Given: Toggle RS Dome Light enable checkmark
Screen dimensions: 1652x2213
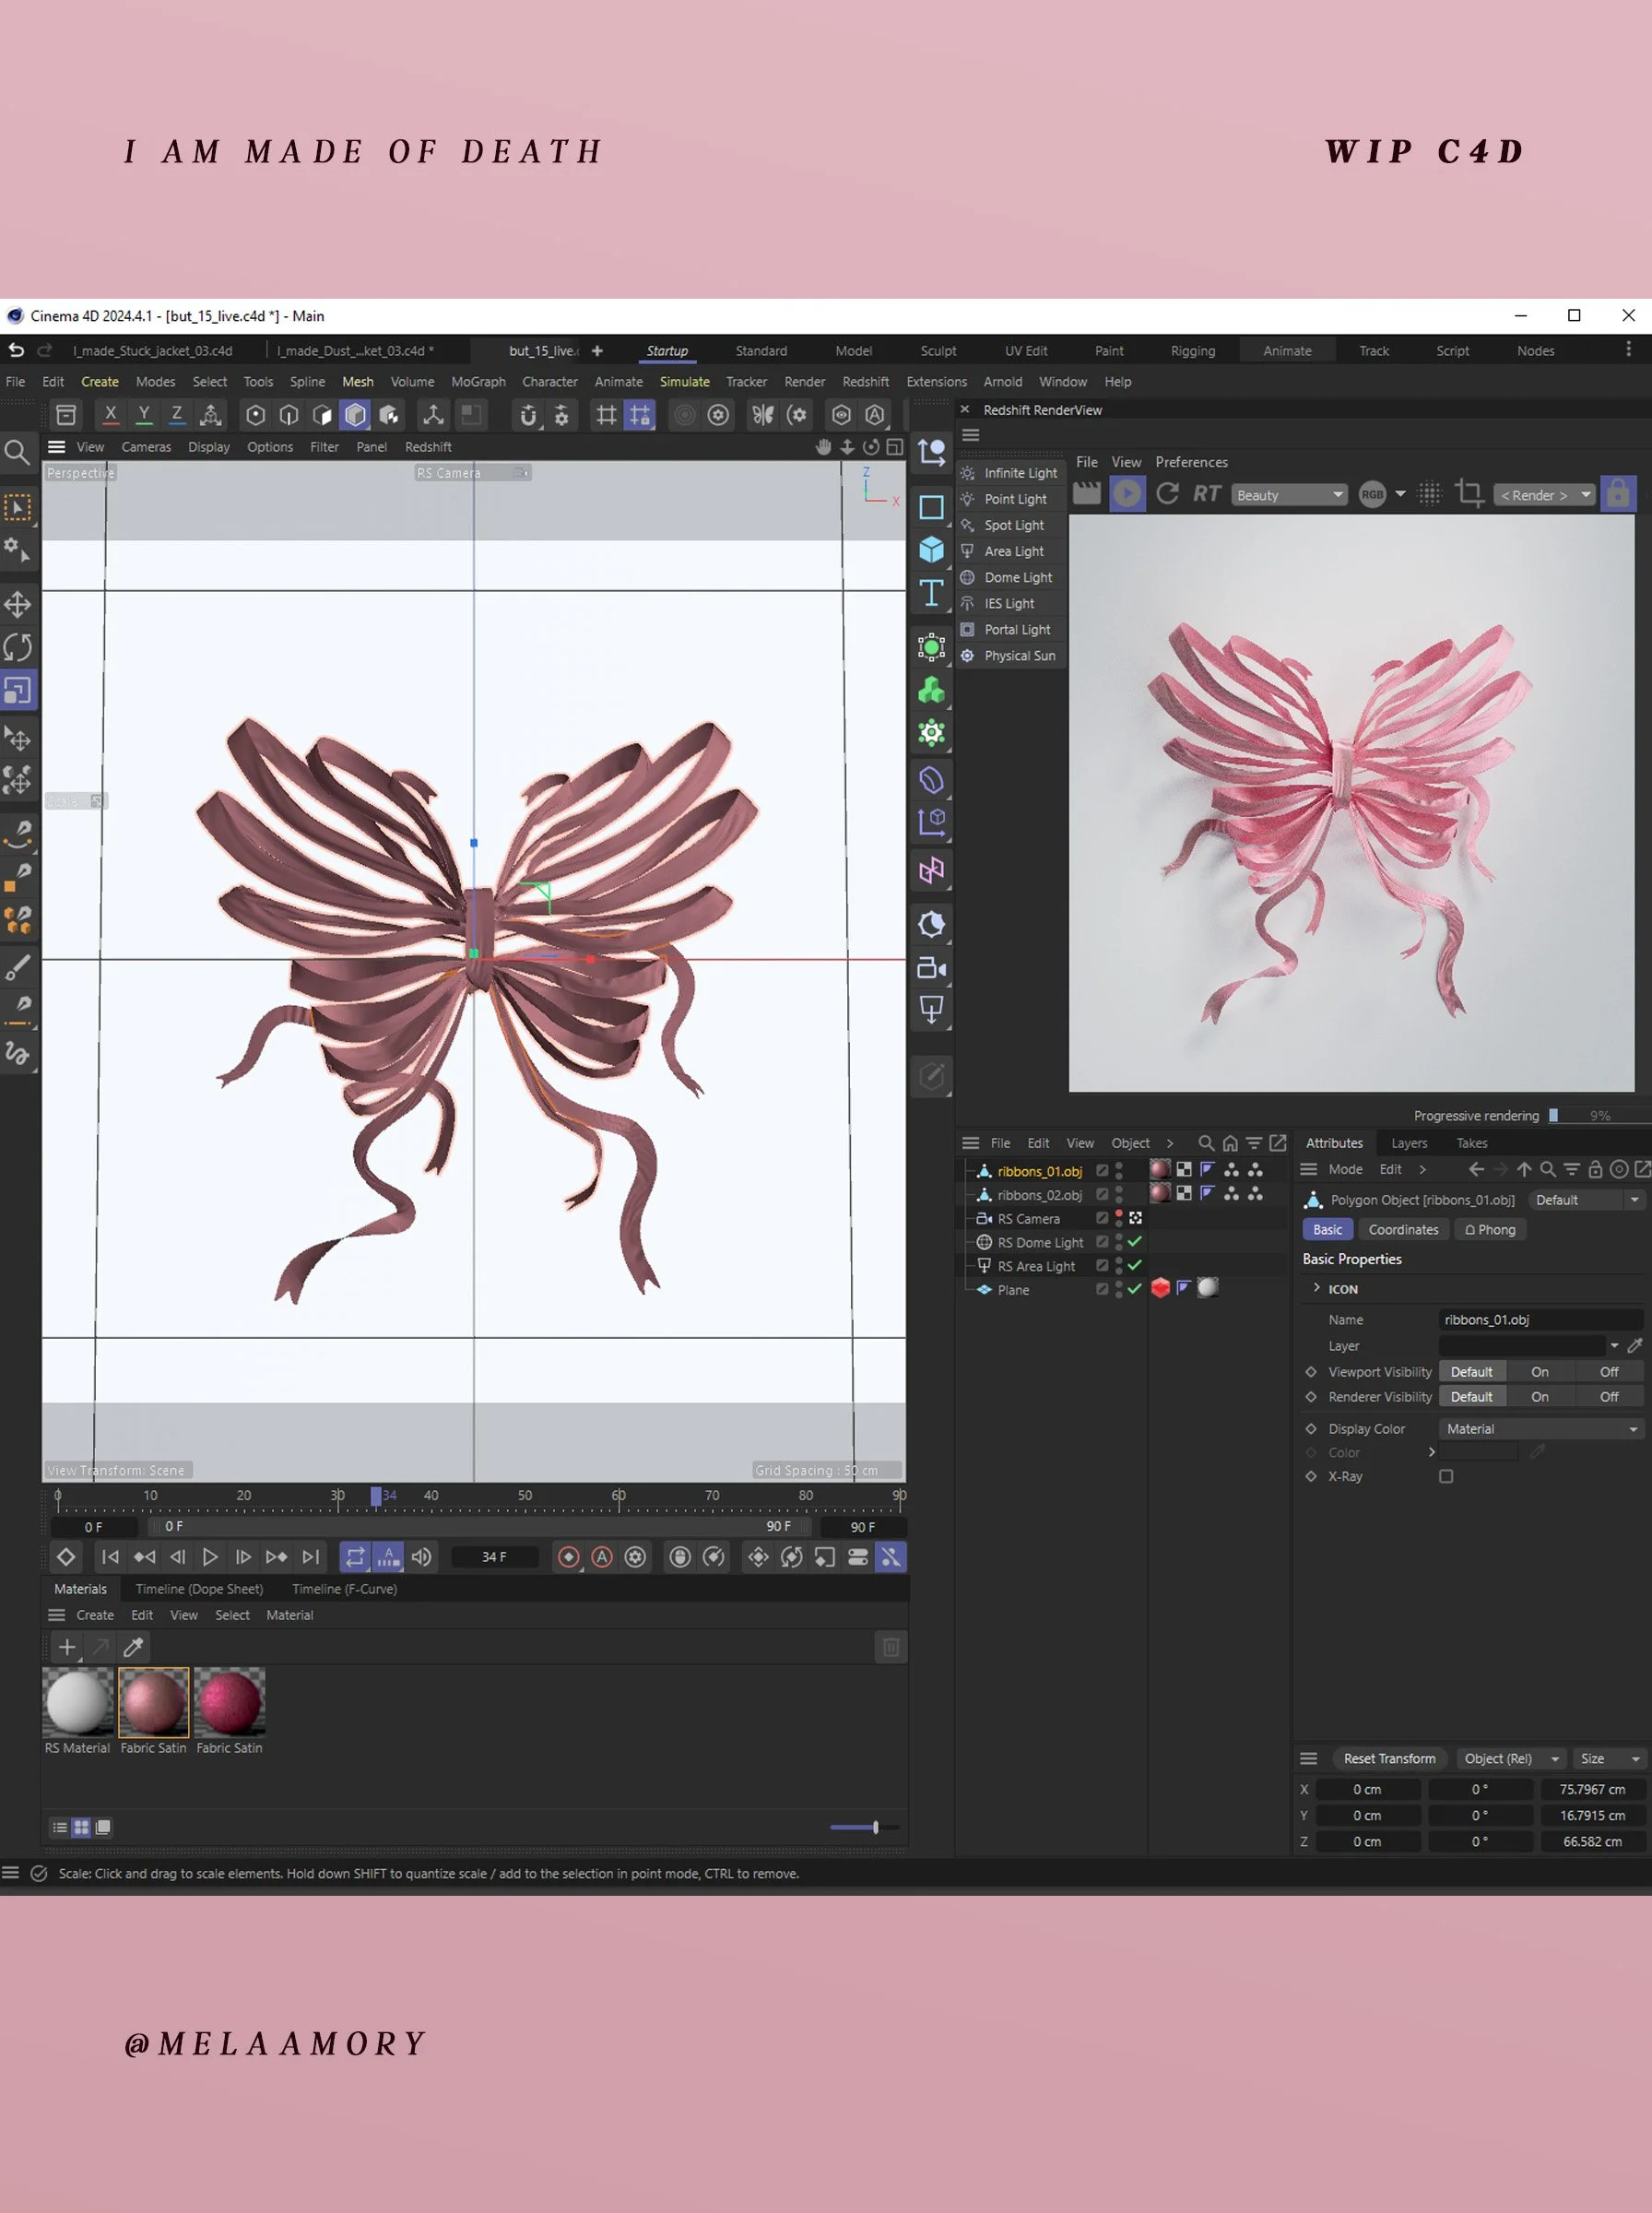Looking at the screenshot, I should [x=1134, y=1242].
